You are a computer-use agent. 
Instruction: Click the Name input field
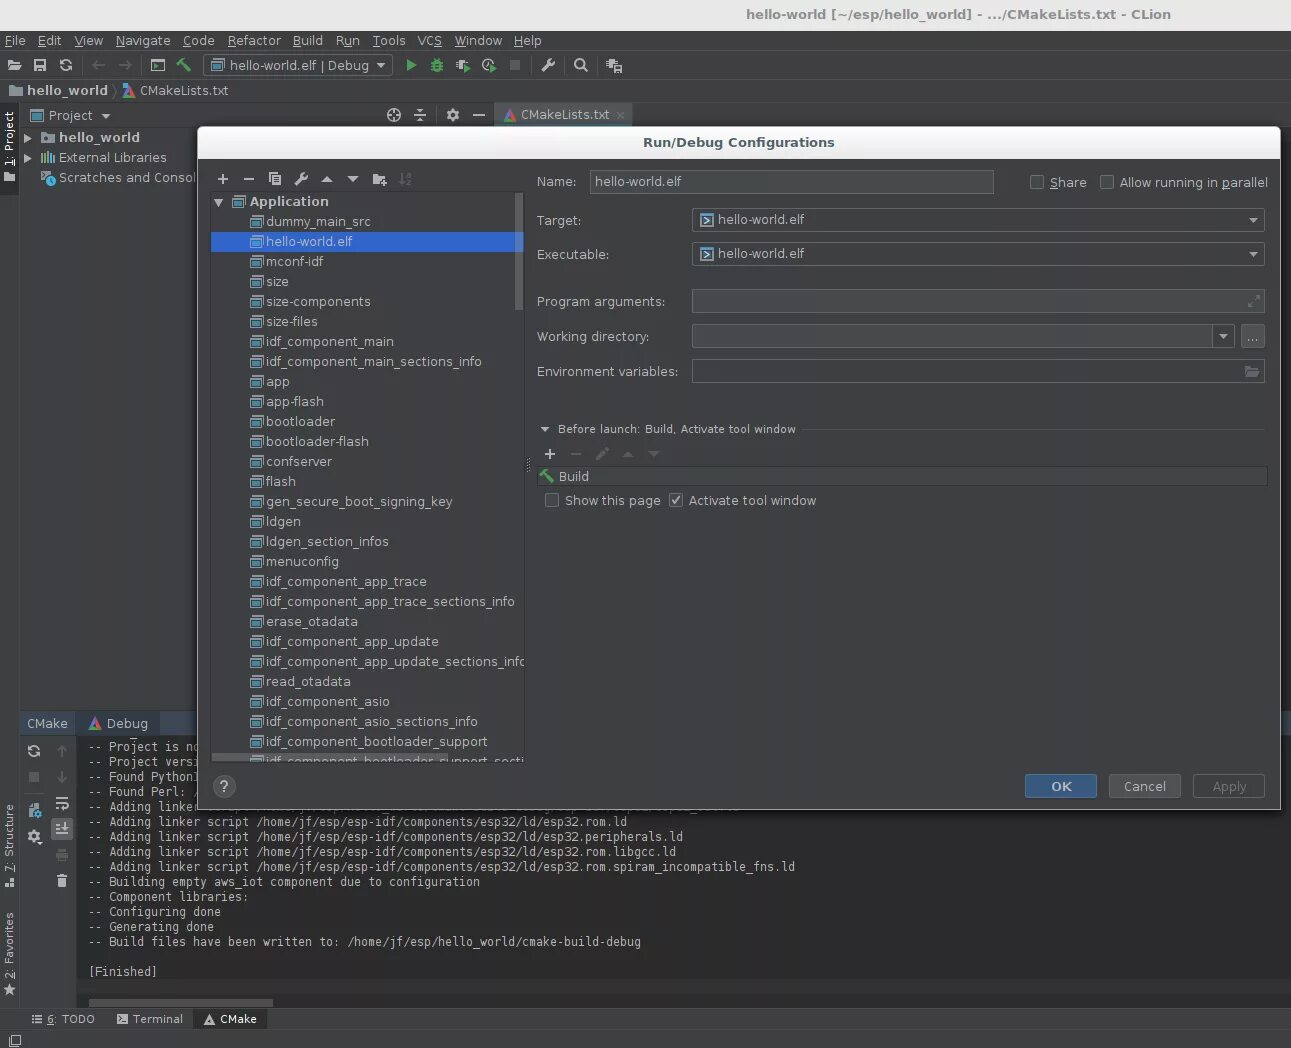[791, 182]
